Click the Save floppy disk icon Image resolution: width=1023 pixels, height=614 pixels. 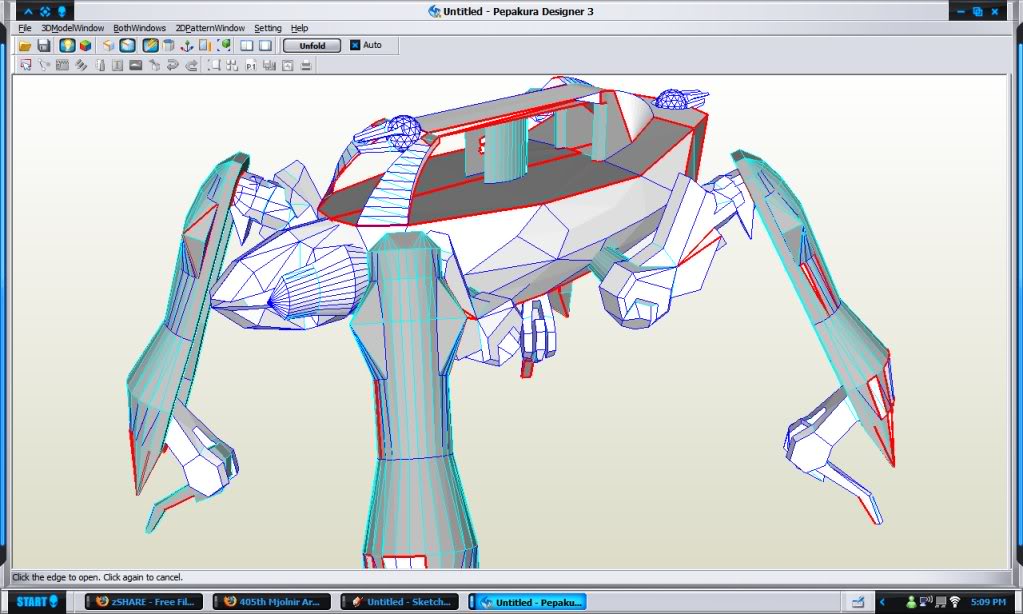pos(44,46)
